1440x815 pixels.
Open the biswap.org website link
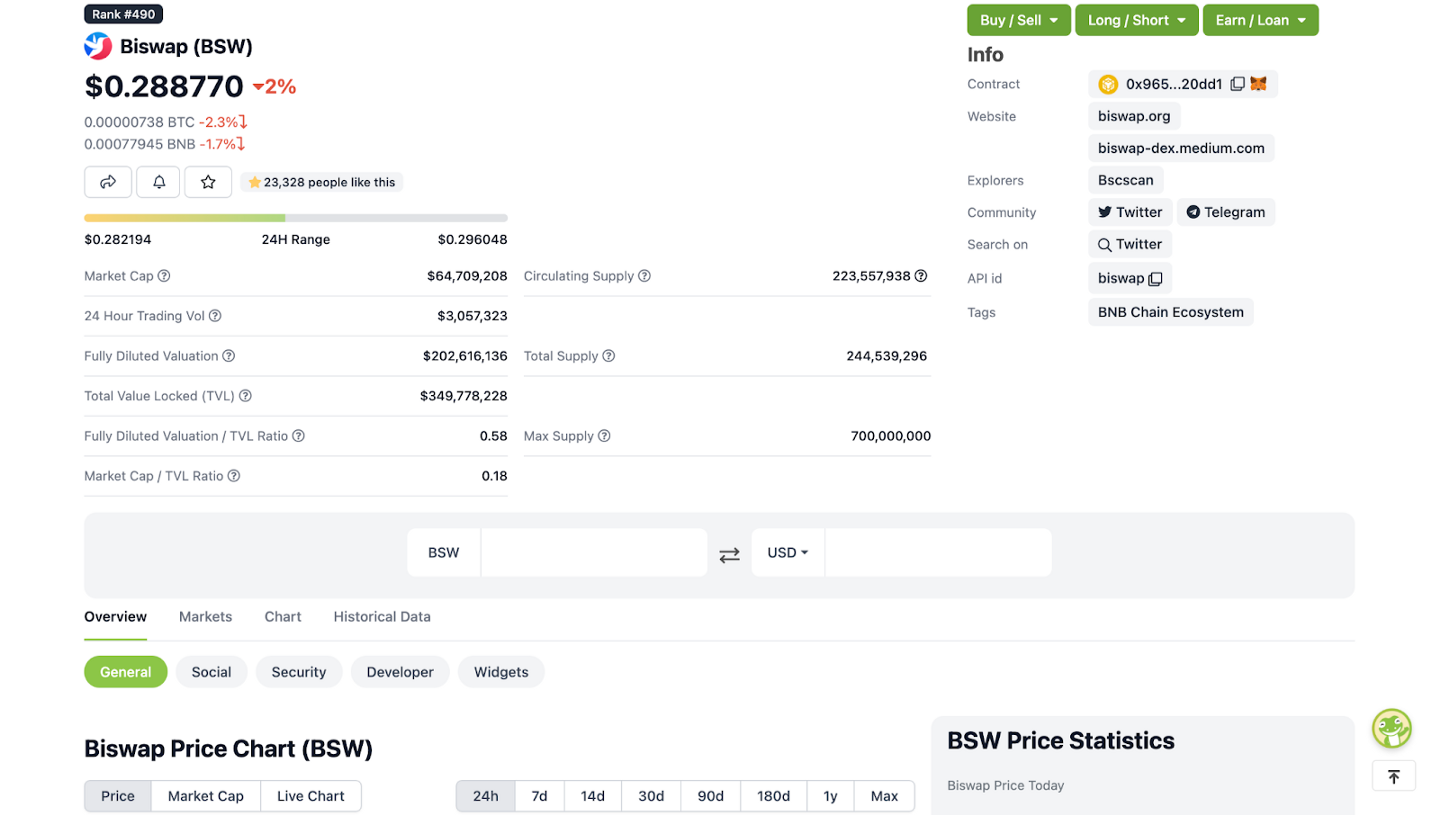(1134, 116)
